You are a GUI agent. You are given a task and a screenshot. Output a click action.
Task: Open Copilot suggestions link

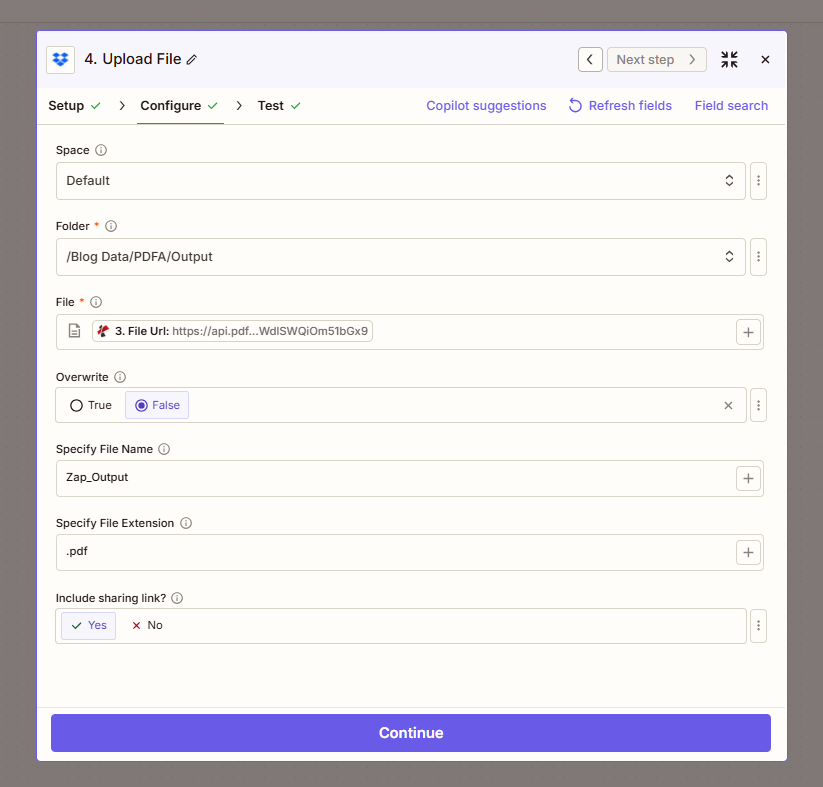click(x=486, y=105)
